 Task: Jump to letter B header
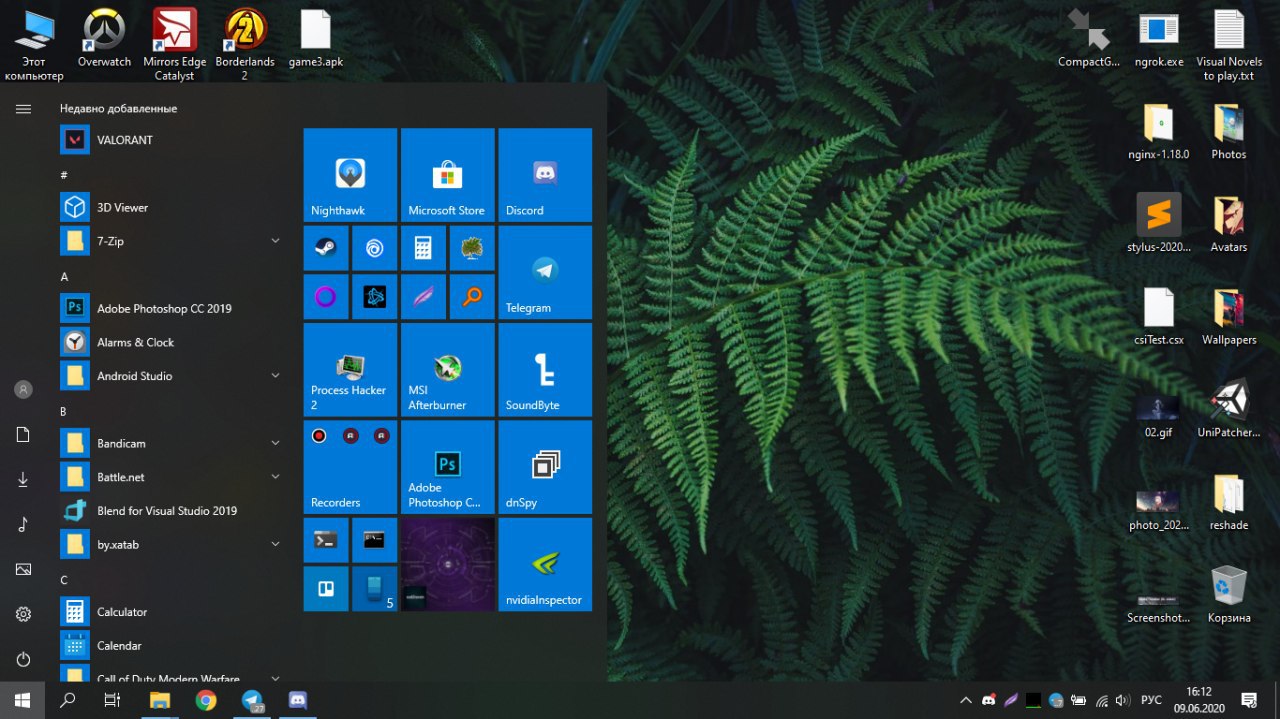pos(64,411)
